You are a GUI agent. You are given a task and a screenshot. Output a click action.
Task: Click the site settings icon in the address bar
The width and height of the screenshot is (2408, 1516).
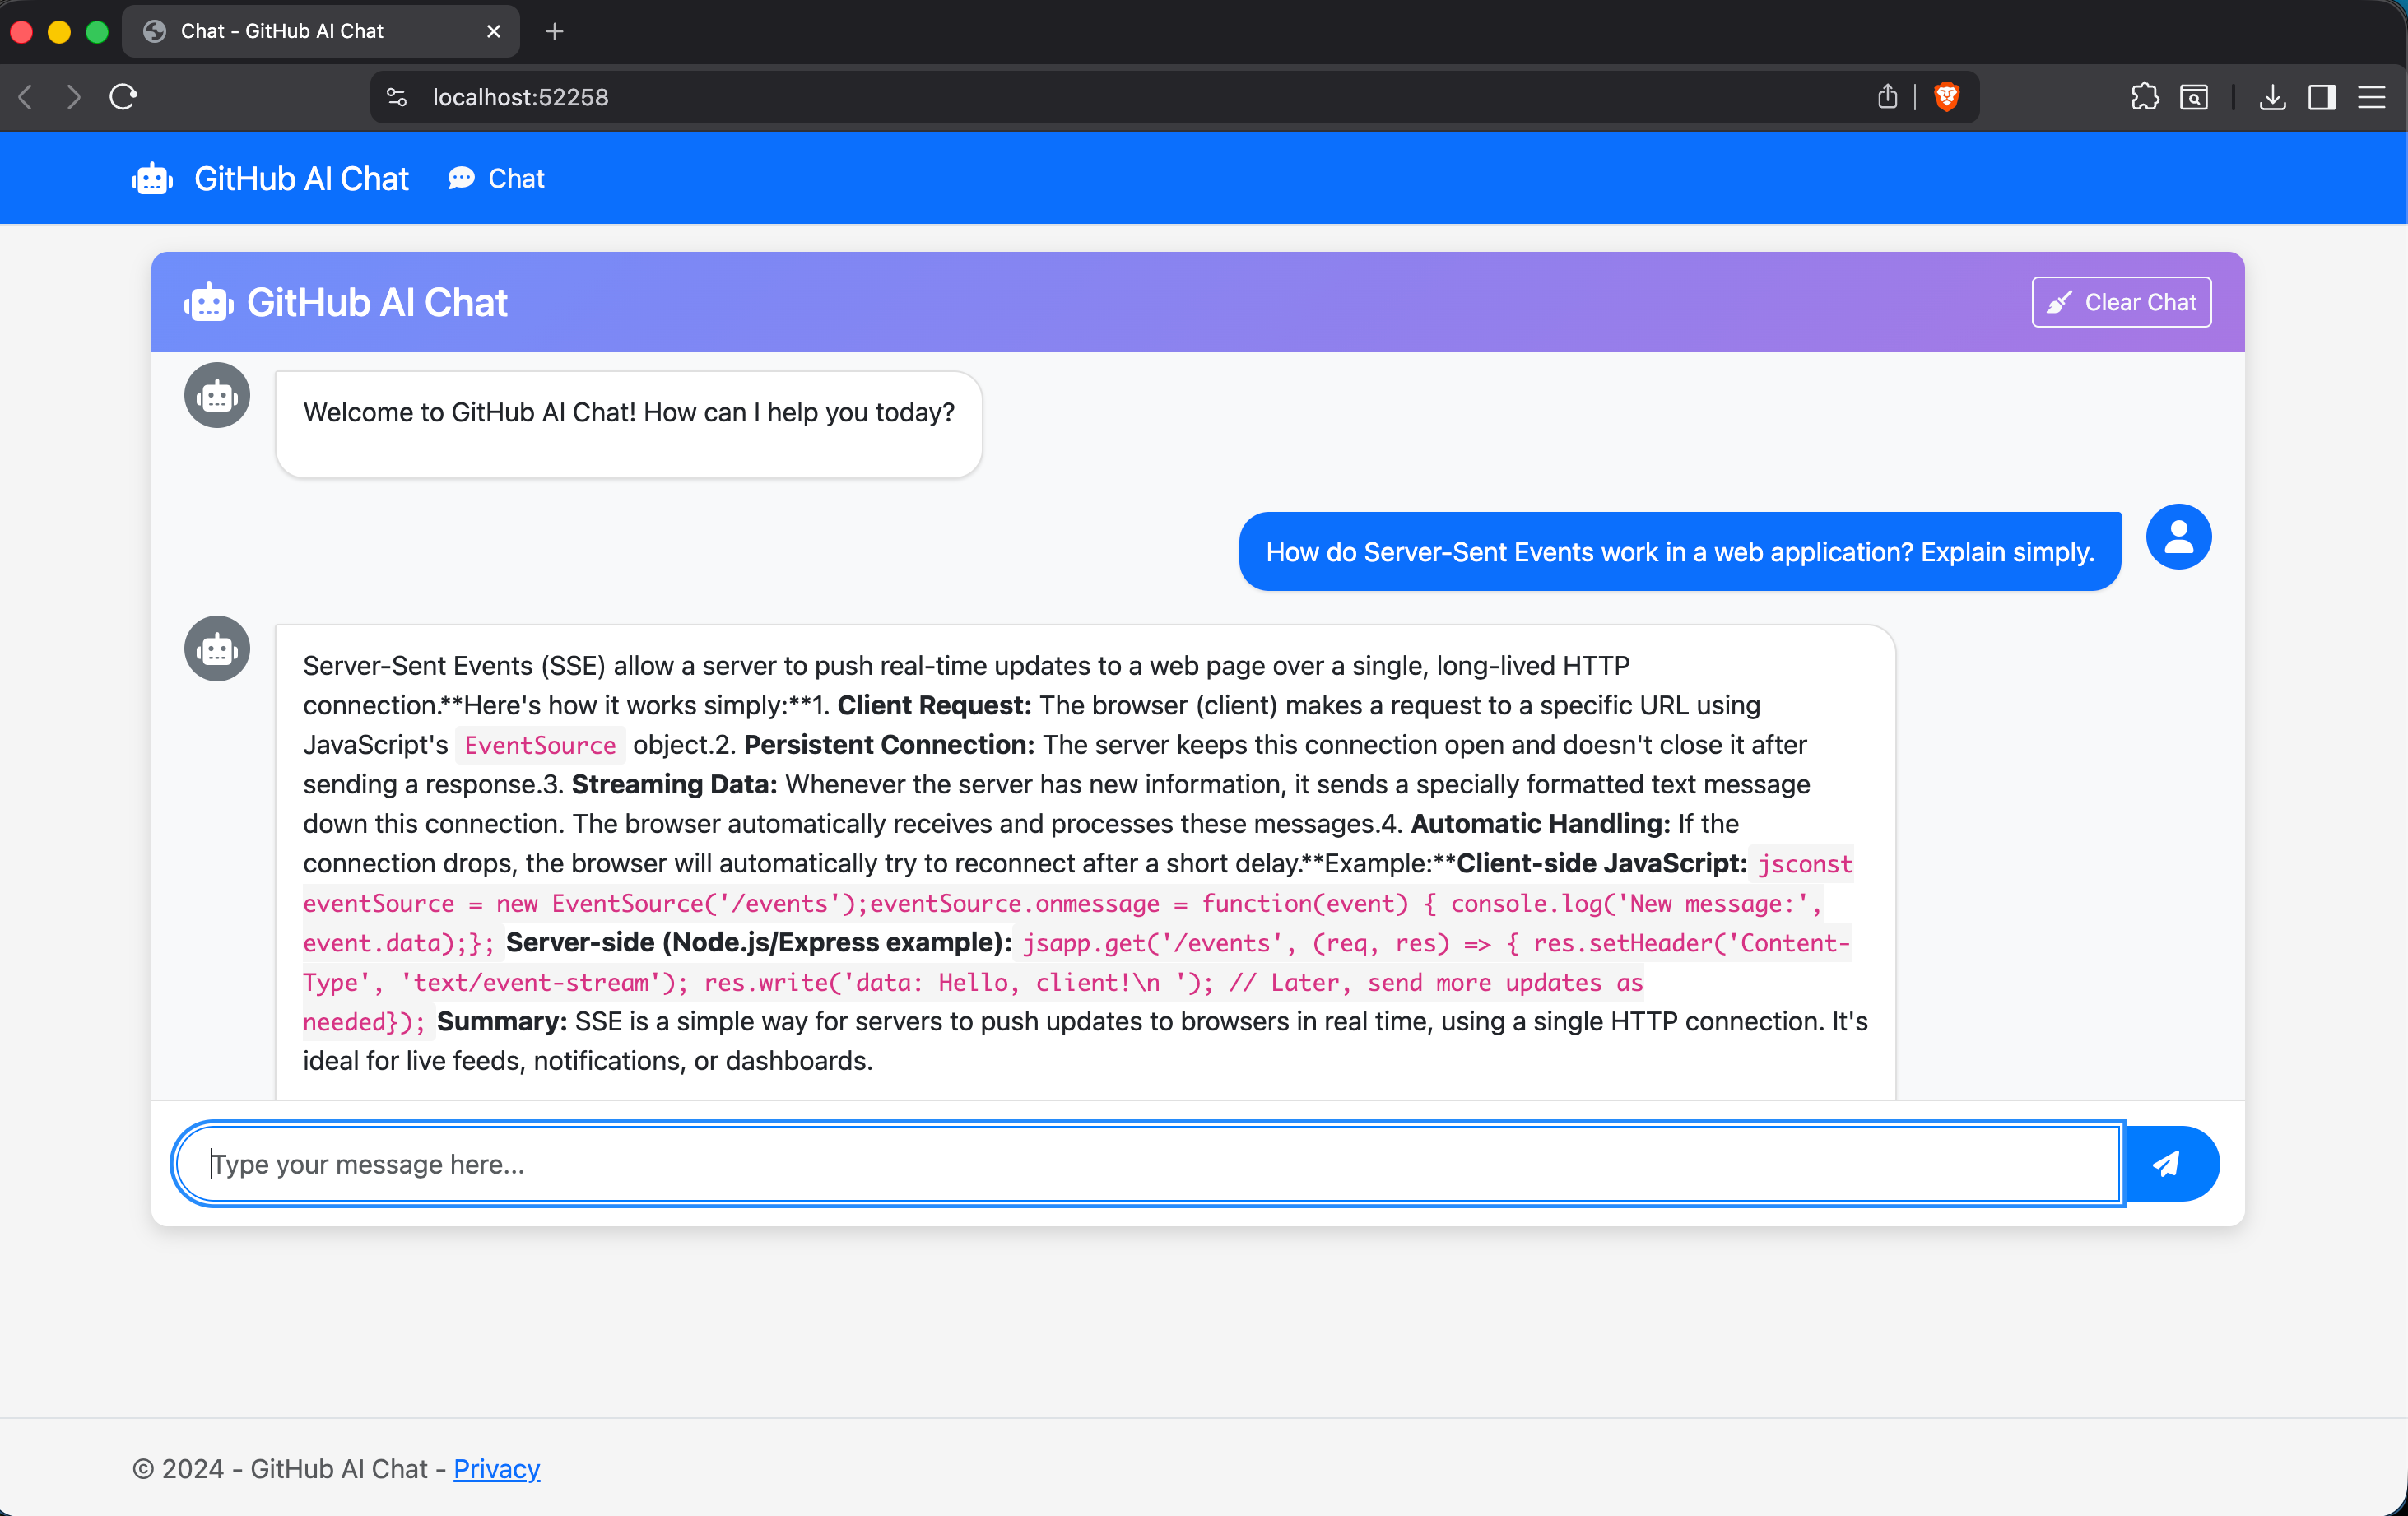pyautogui.click(x=396, y=97)
